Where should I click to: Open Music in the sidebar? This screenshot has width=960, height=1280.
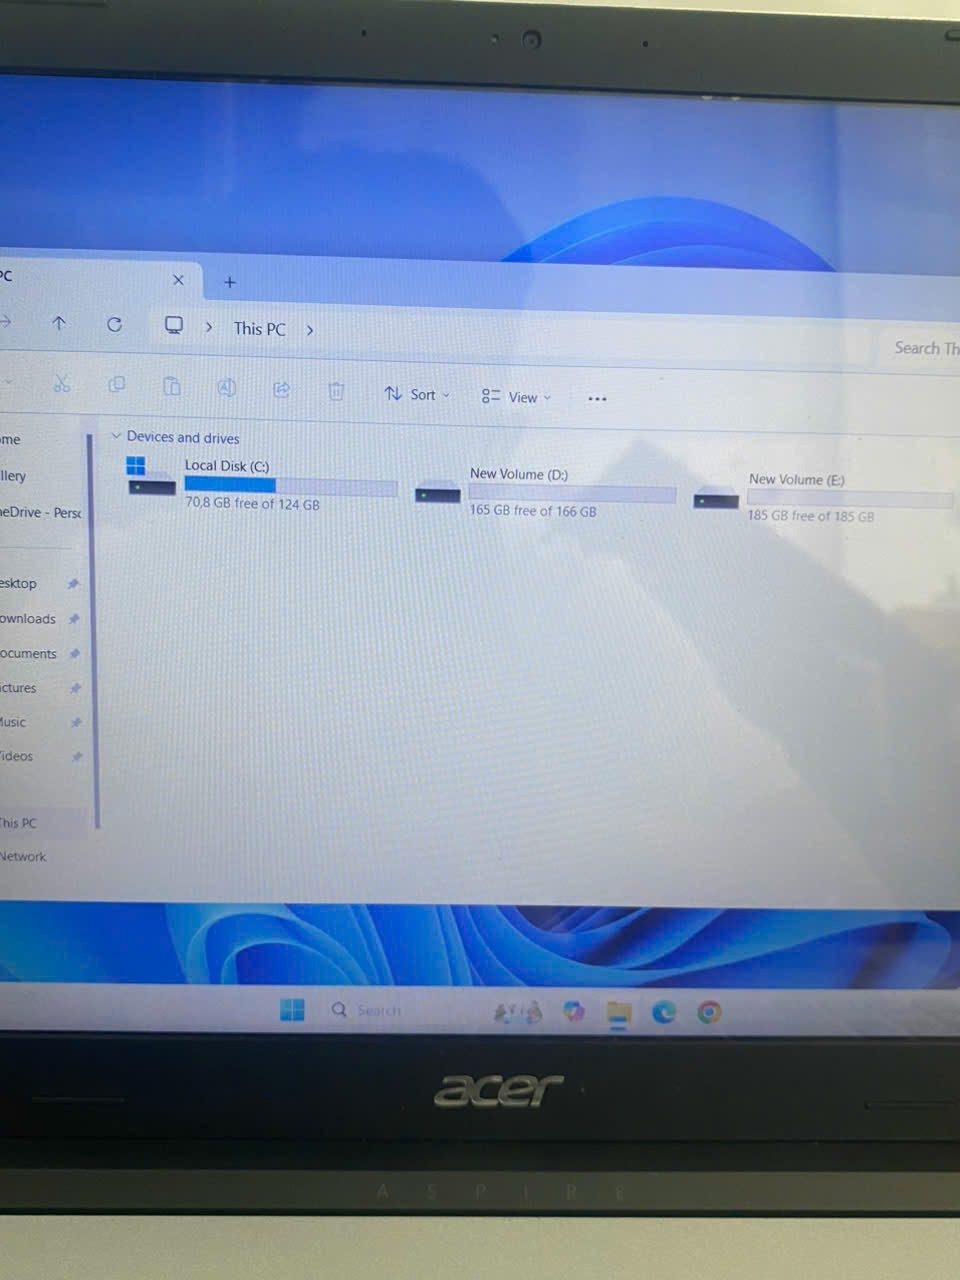(x=13, y=722)
